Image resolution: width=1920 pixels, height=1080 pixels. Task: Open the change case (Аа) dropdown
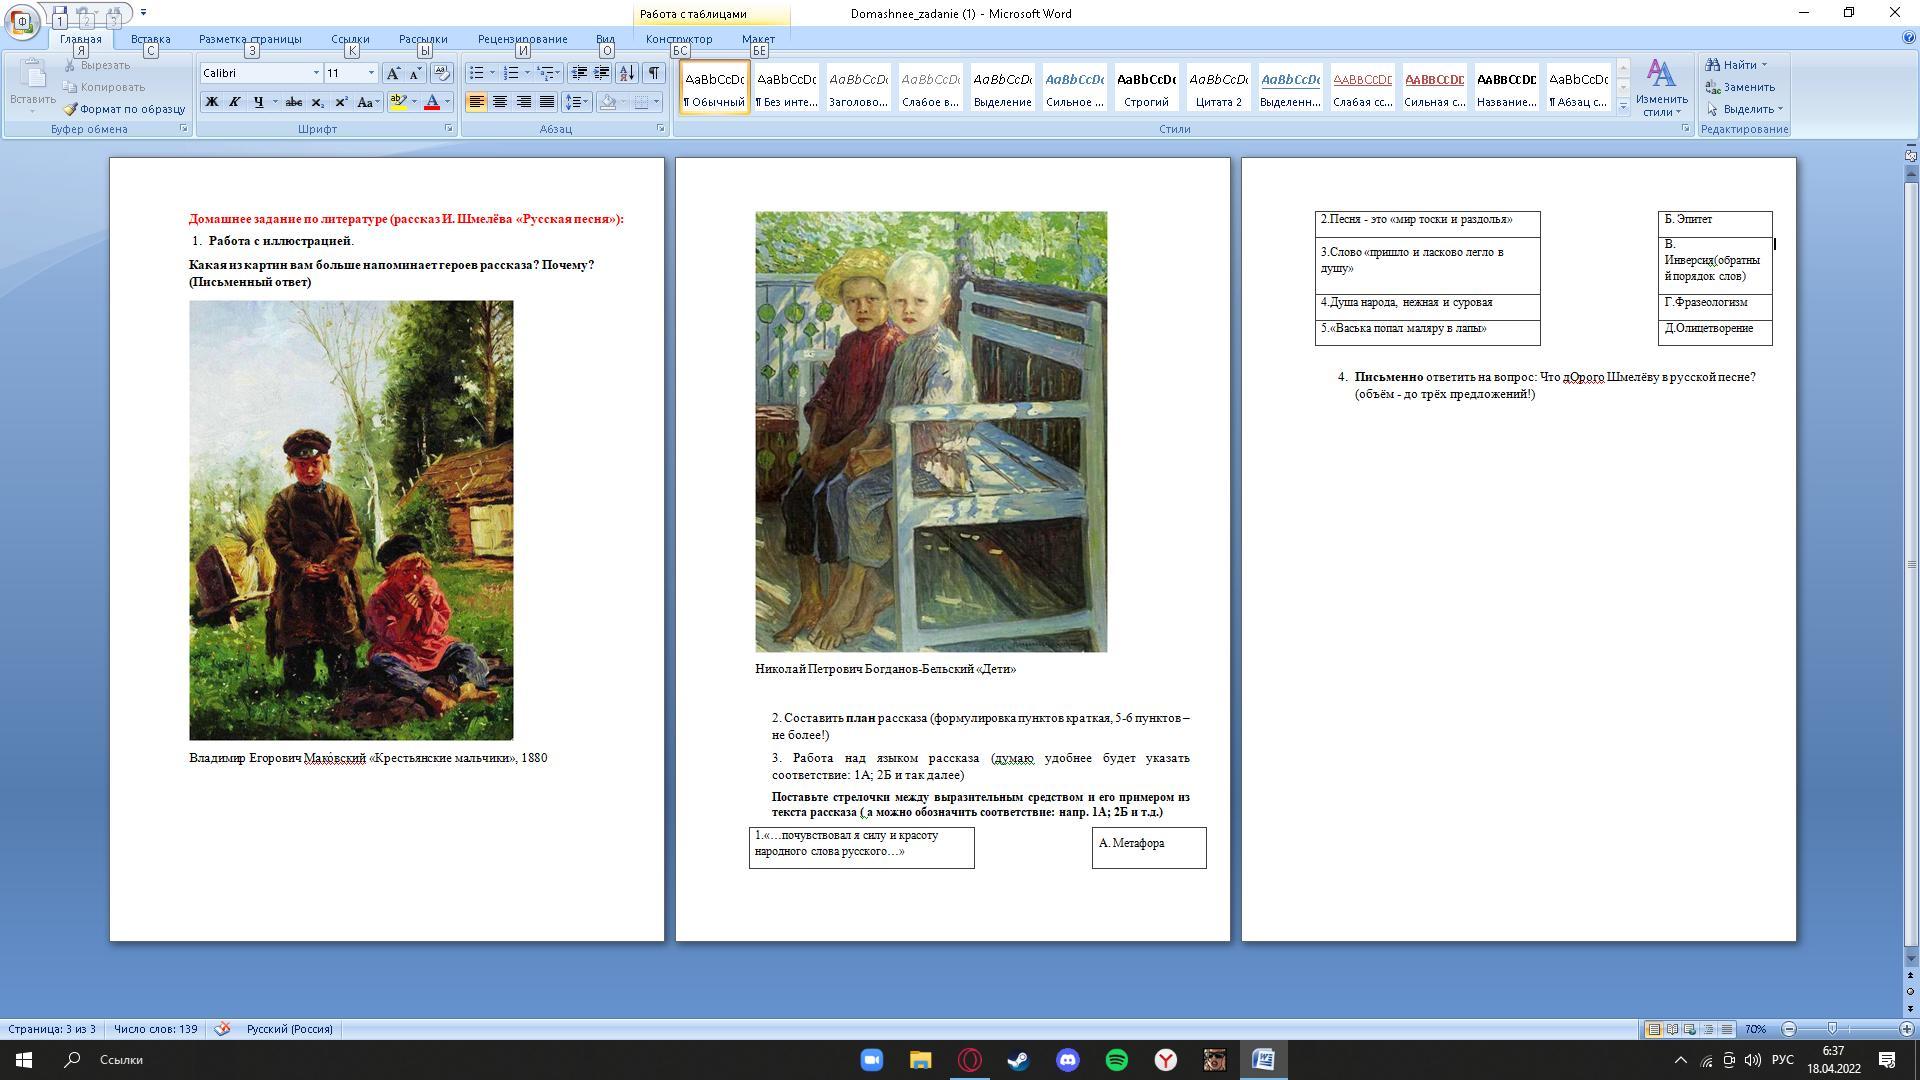pos(368,102)
